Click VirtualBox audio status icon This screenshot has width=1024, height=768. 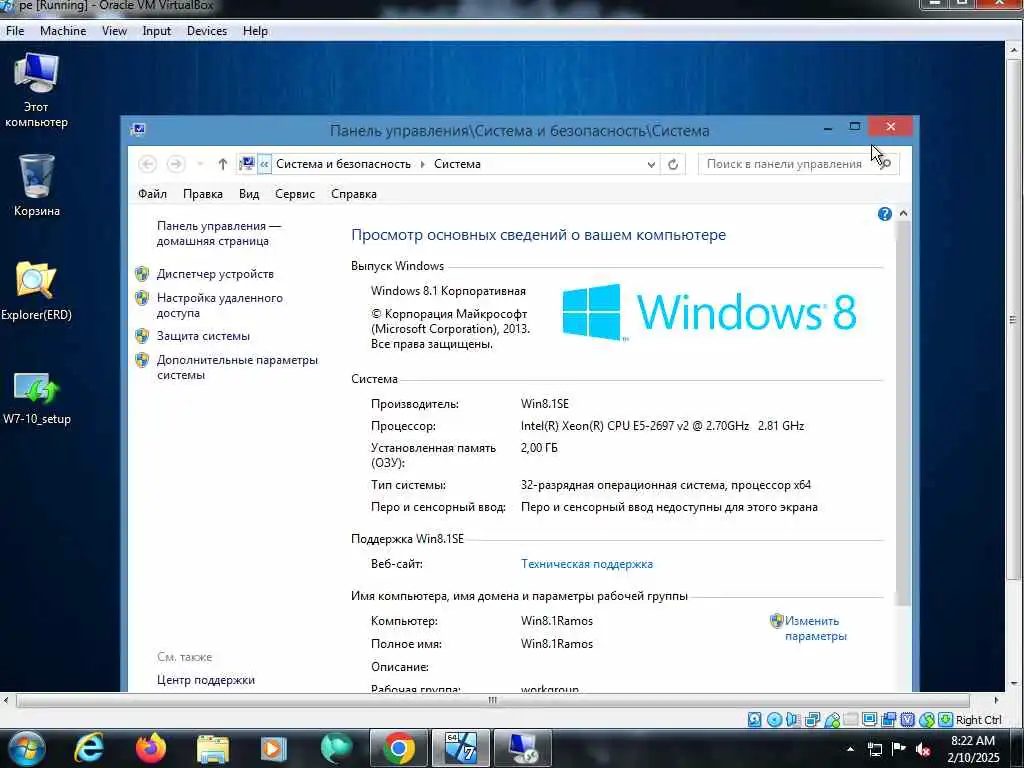coord(793,720)
